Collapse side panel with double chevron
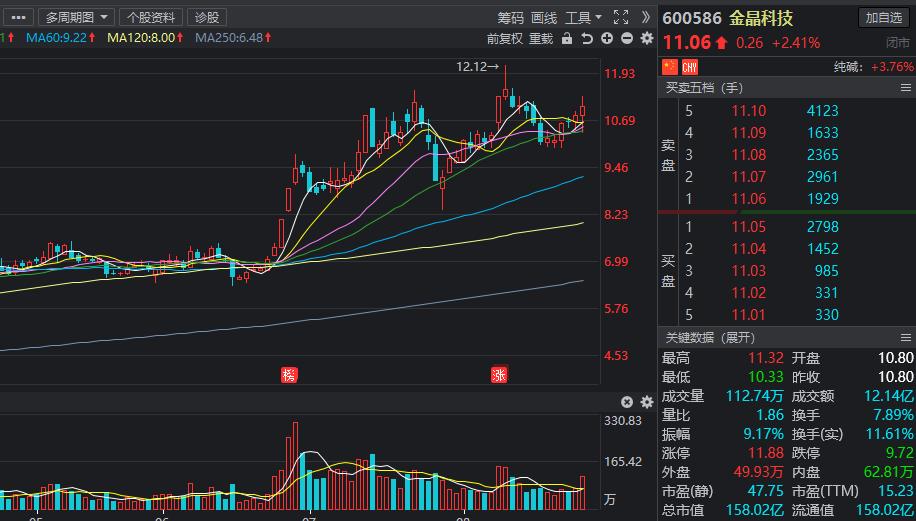The image size is (916, 521). point(646,18)
